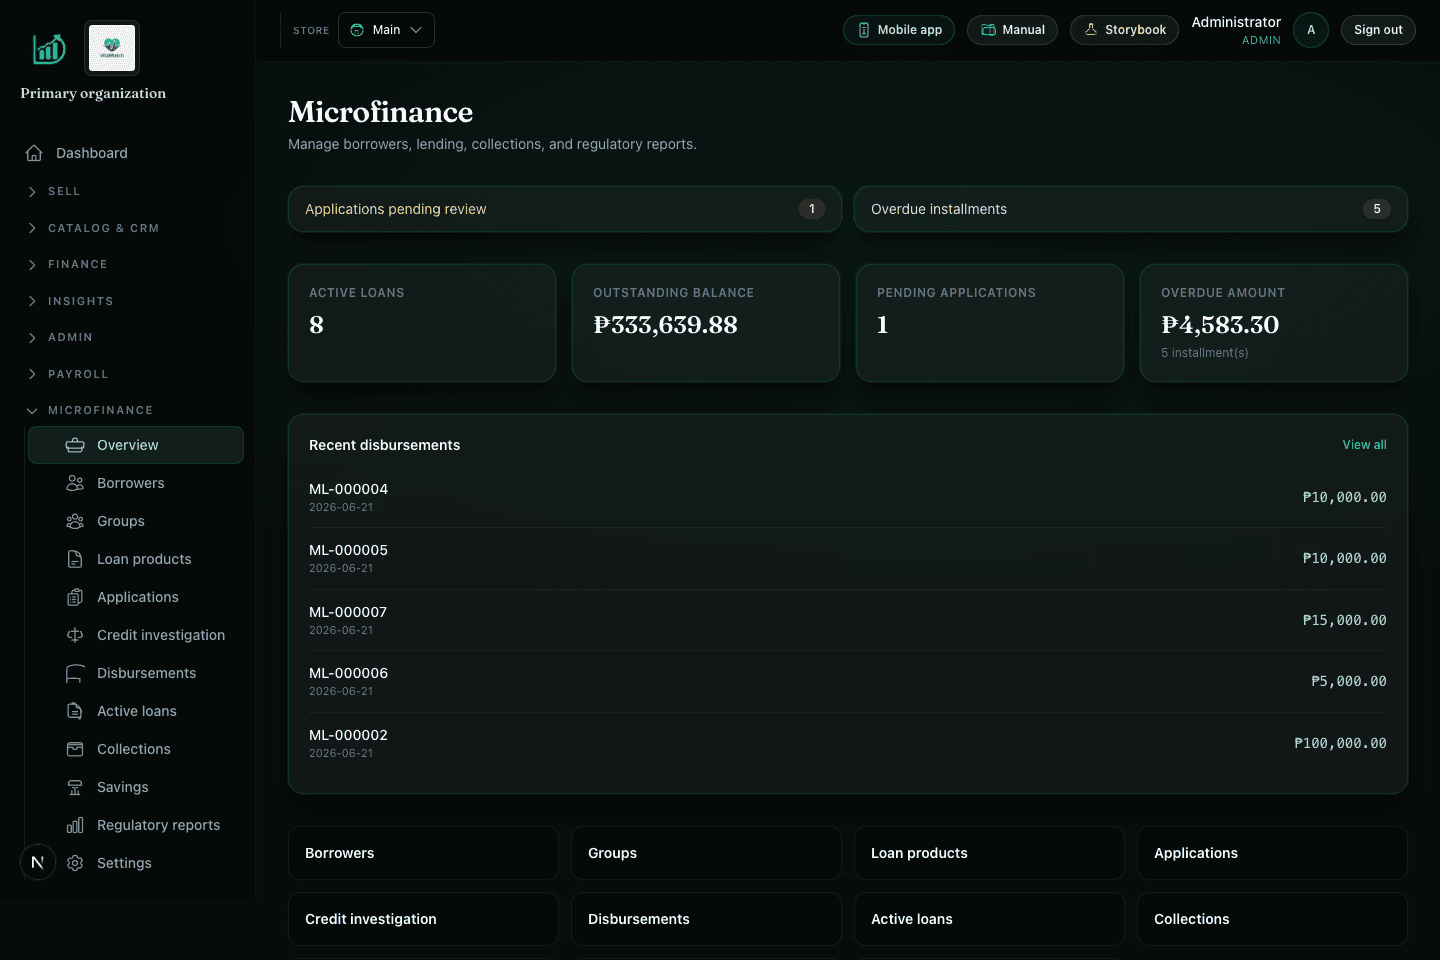Click the Disbursements icon in sidebar
Viewport: 1440px width, 960px height.
tap(75, 673)
